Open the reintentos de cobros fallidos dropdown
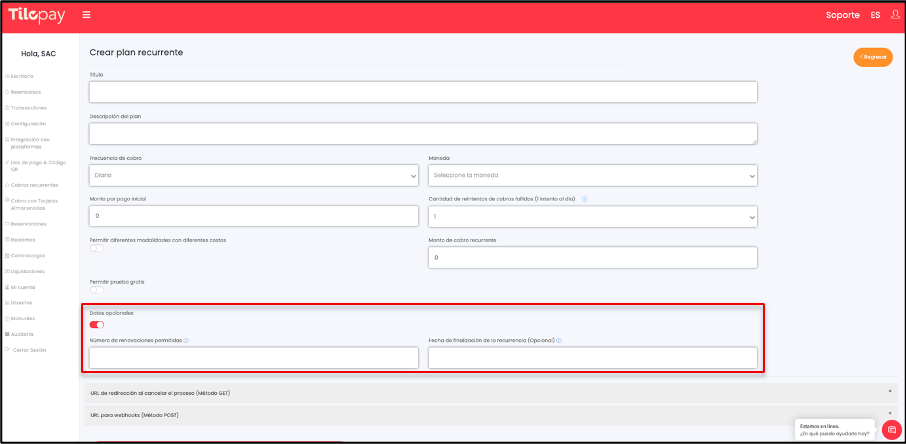Screen dimensions: 906x444 pyautogui.click(x=592, y=216)
